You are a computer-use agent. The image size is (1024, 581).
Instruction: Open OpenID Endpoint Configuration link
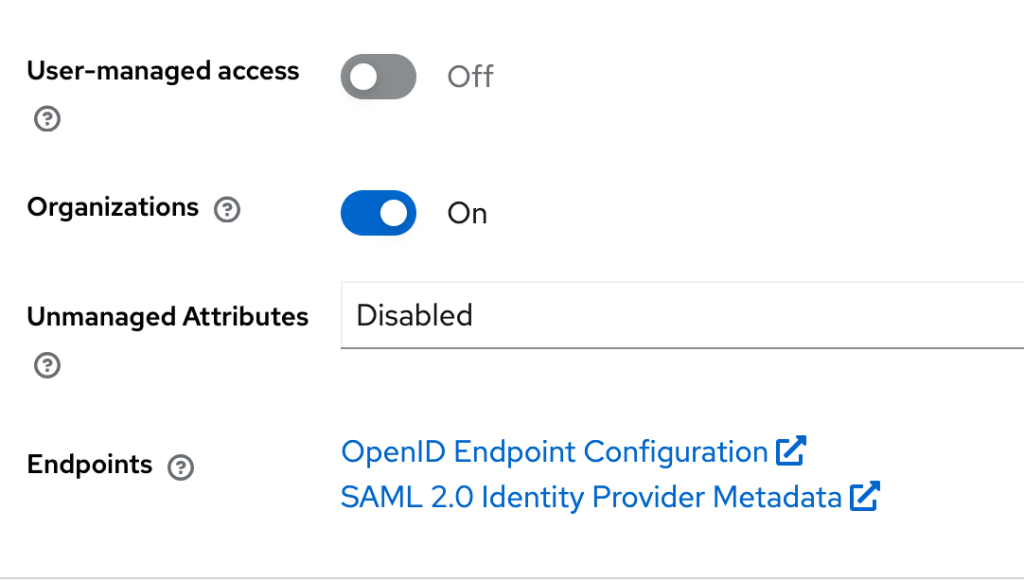click(554, 452)
